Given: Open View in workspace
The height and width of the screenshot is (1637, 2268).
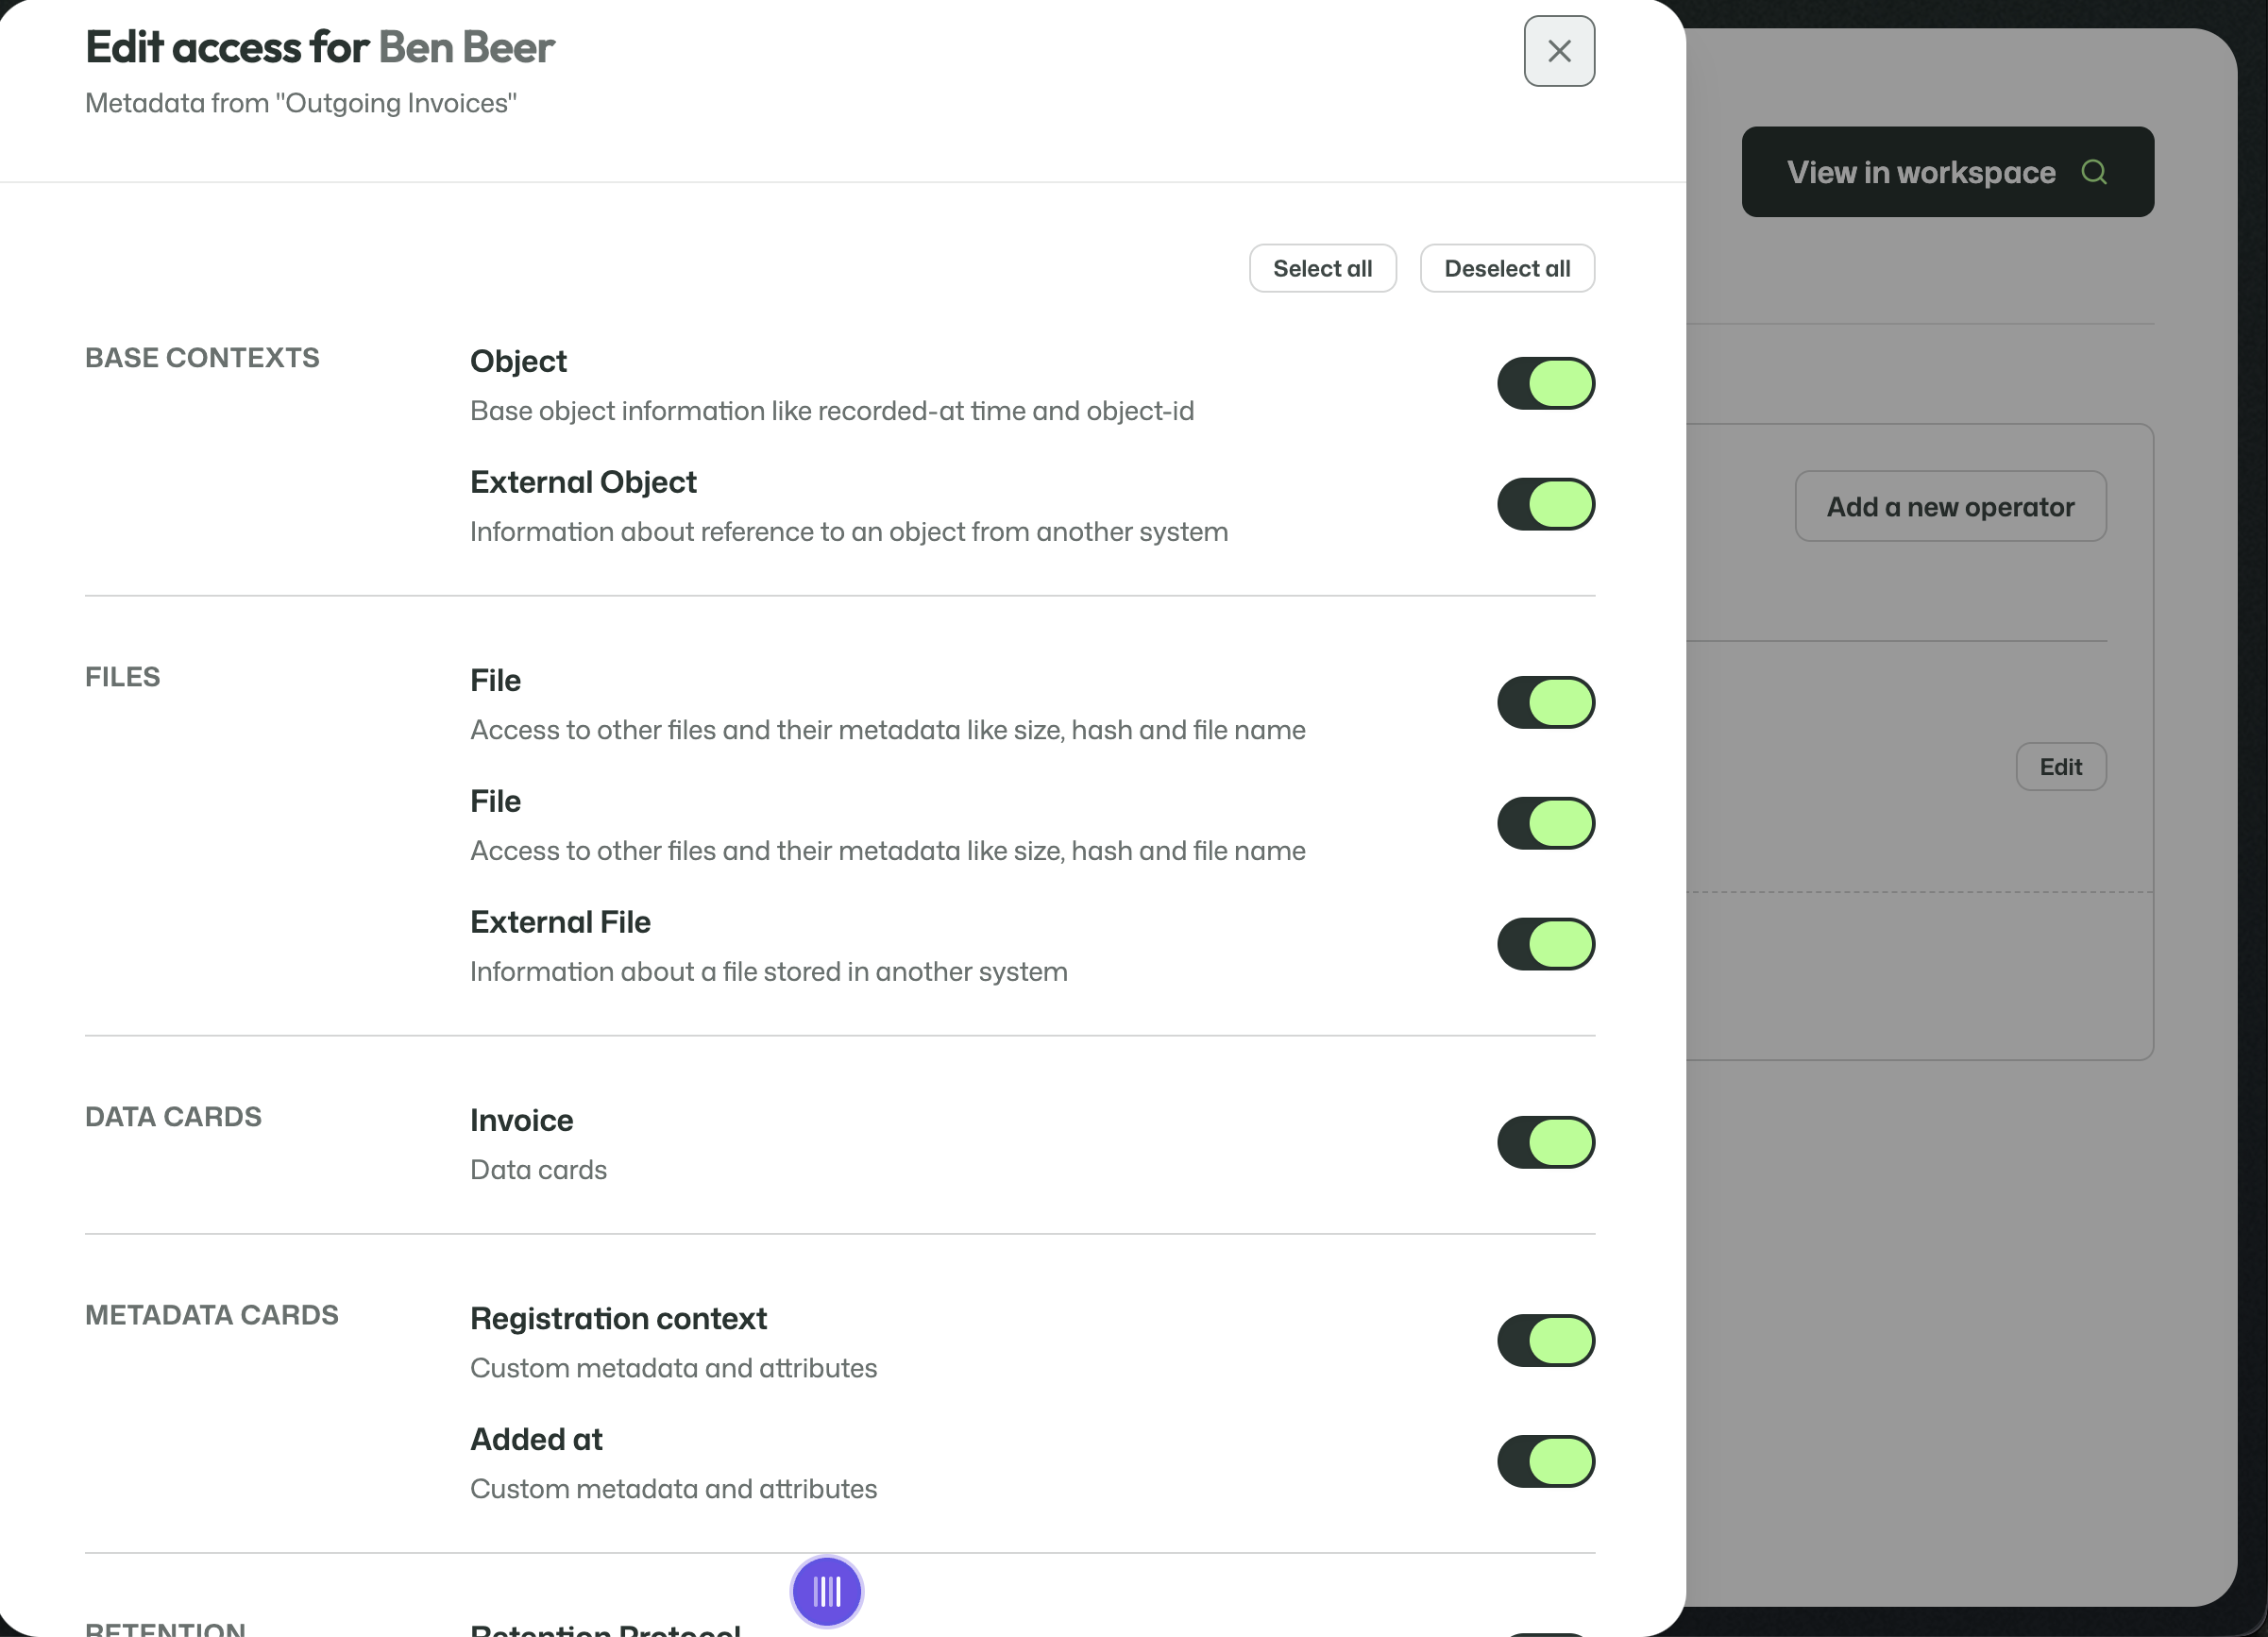Looking at the screenshot, I should tap(1947, 172).
